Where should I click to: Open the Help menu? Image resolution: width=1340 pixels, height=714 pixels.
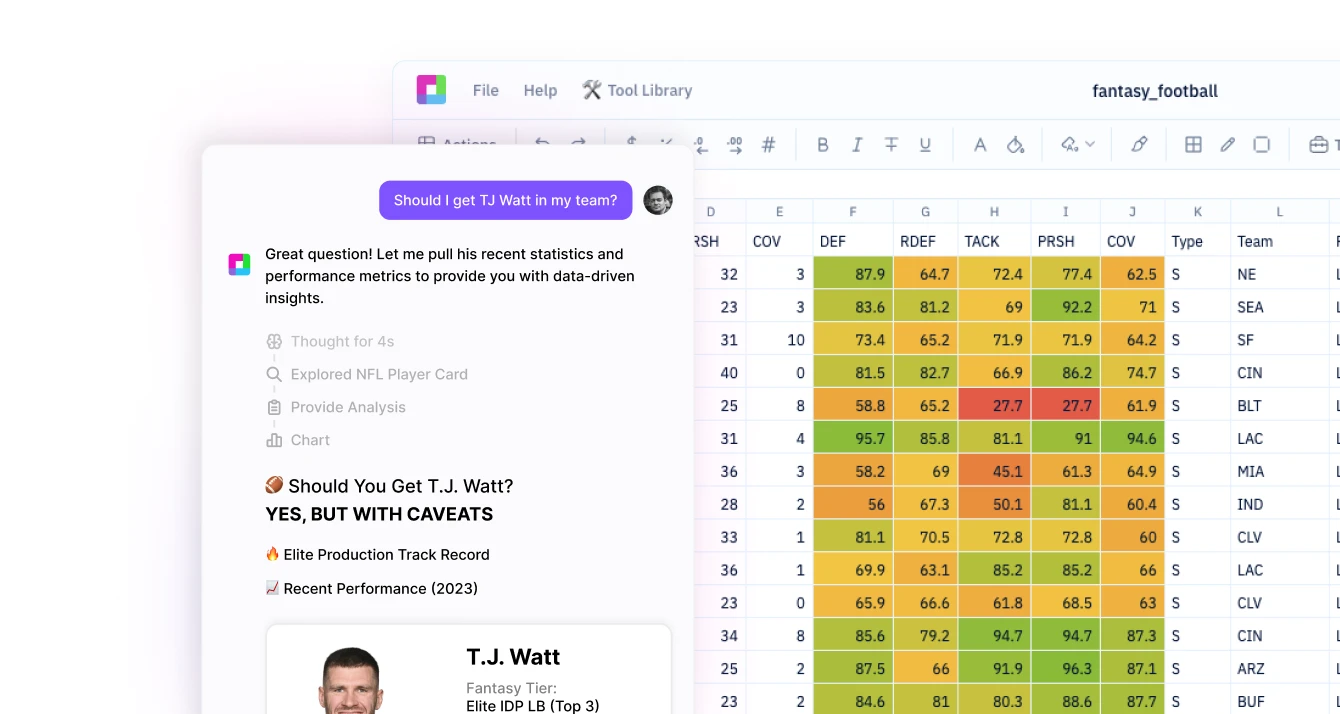(x=540, y=90)
